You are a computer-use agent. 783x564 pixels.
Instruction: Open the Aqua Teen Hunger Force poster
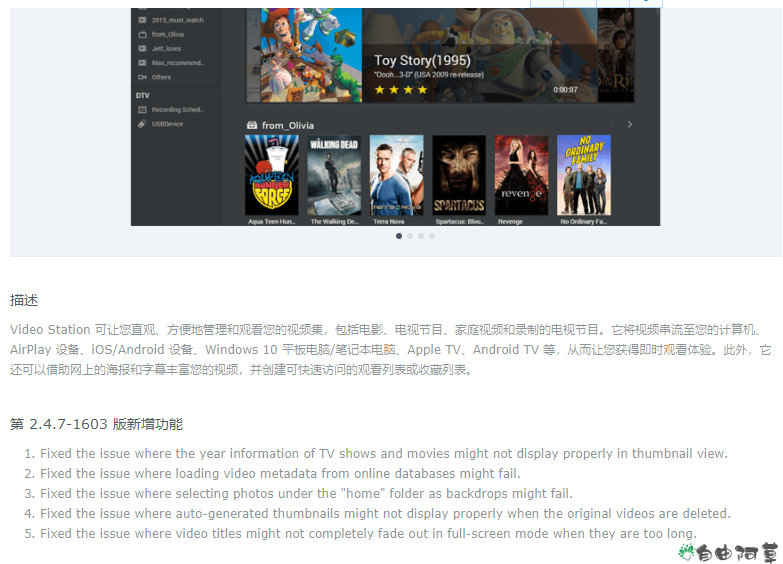[x=272, y=175]
